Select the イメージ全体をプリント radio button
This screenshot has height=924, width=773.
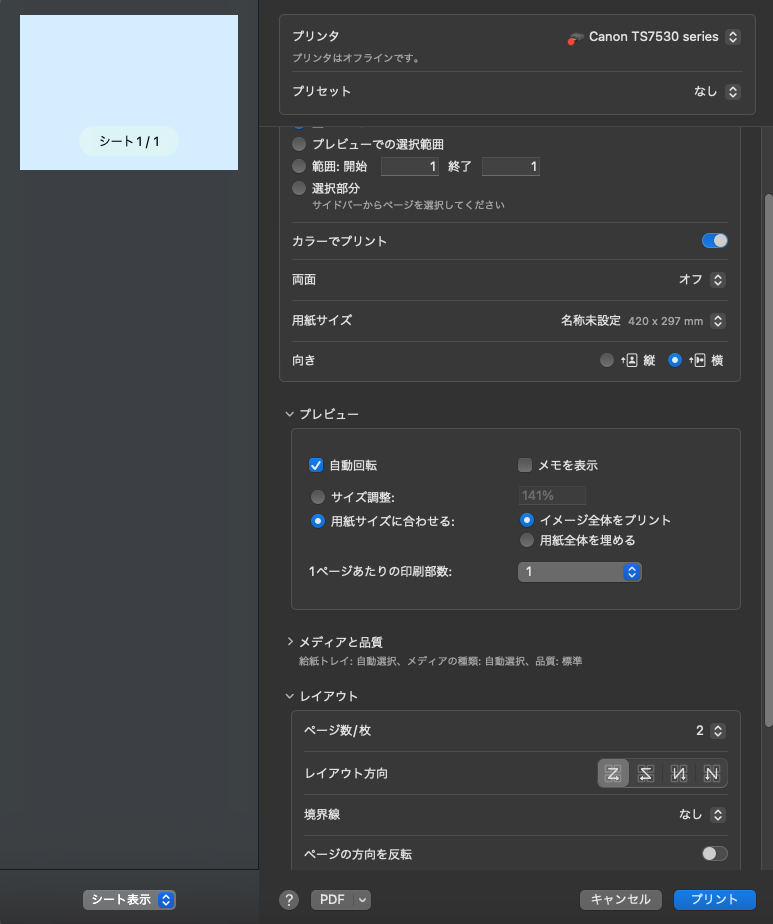[527, 520]
